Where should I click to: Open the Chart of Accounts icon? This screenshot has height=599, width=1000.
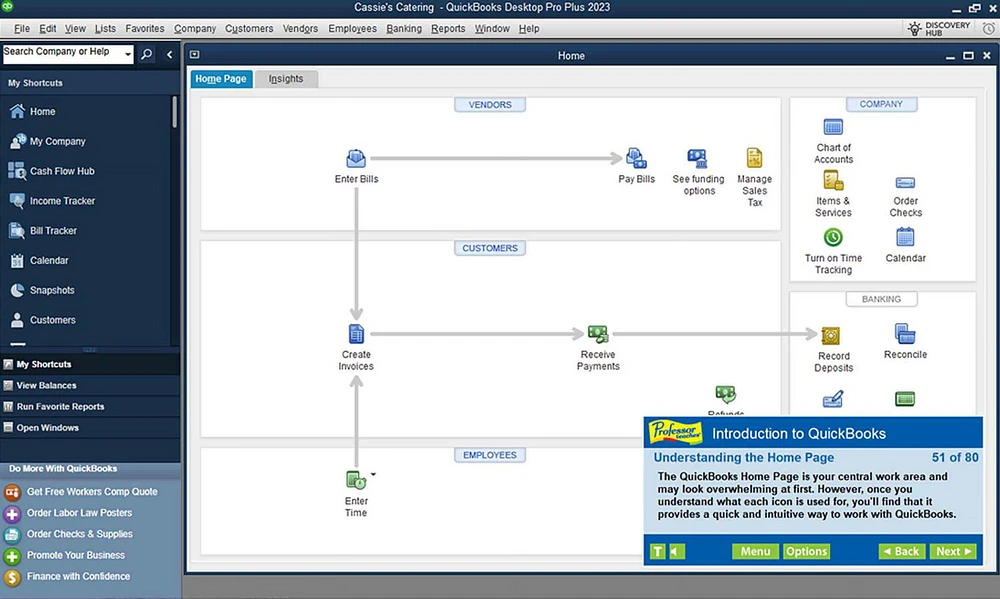[833, 128]
